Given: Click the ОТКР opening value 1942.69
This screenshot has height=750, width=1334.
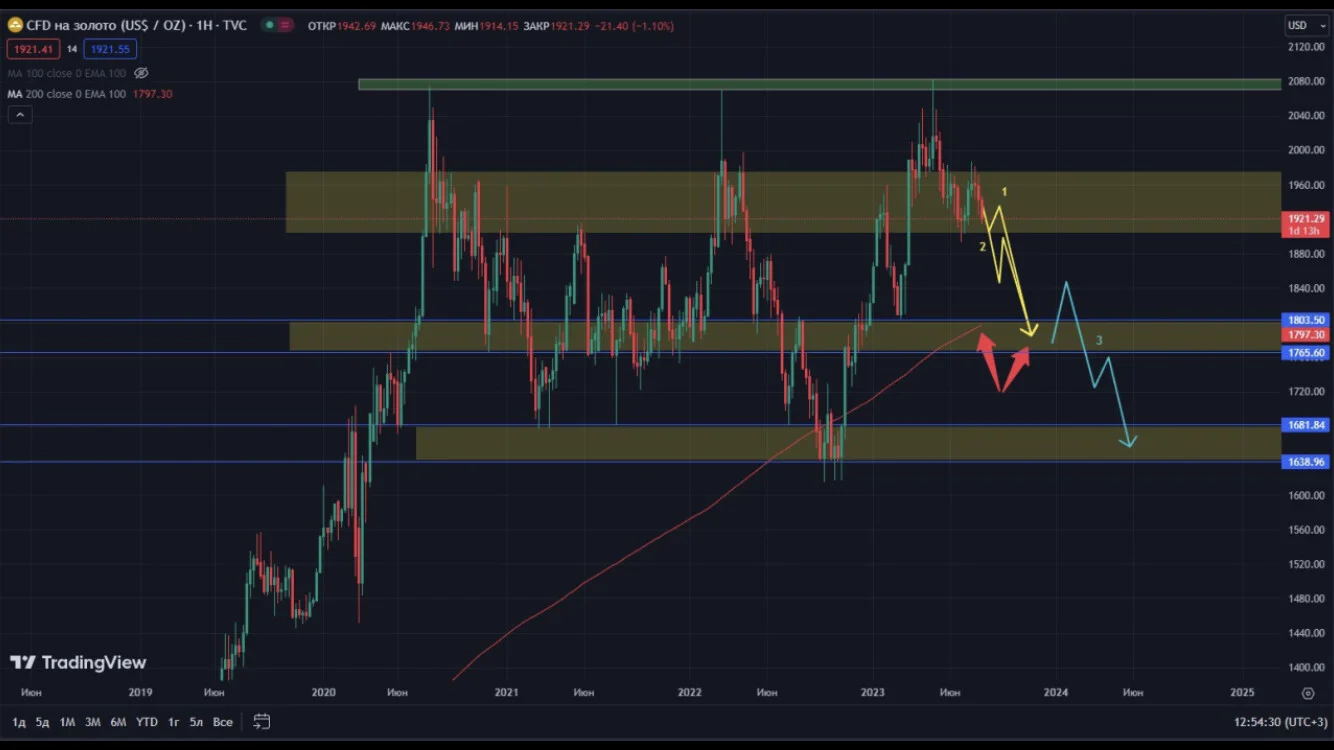Looking at the screenshot, I should (357, 25).
